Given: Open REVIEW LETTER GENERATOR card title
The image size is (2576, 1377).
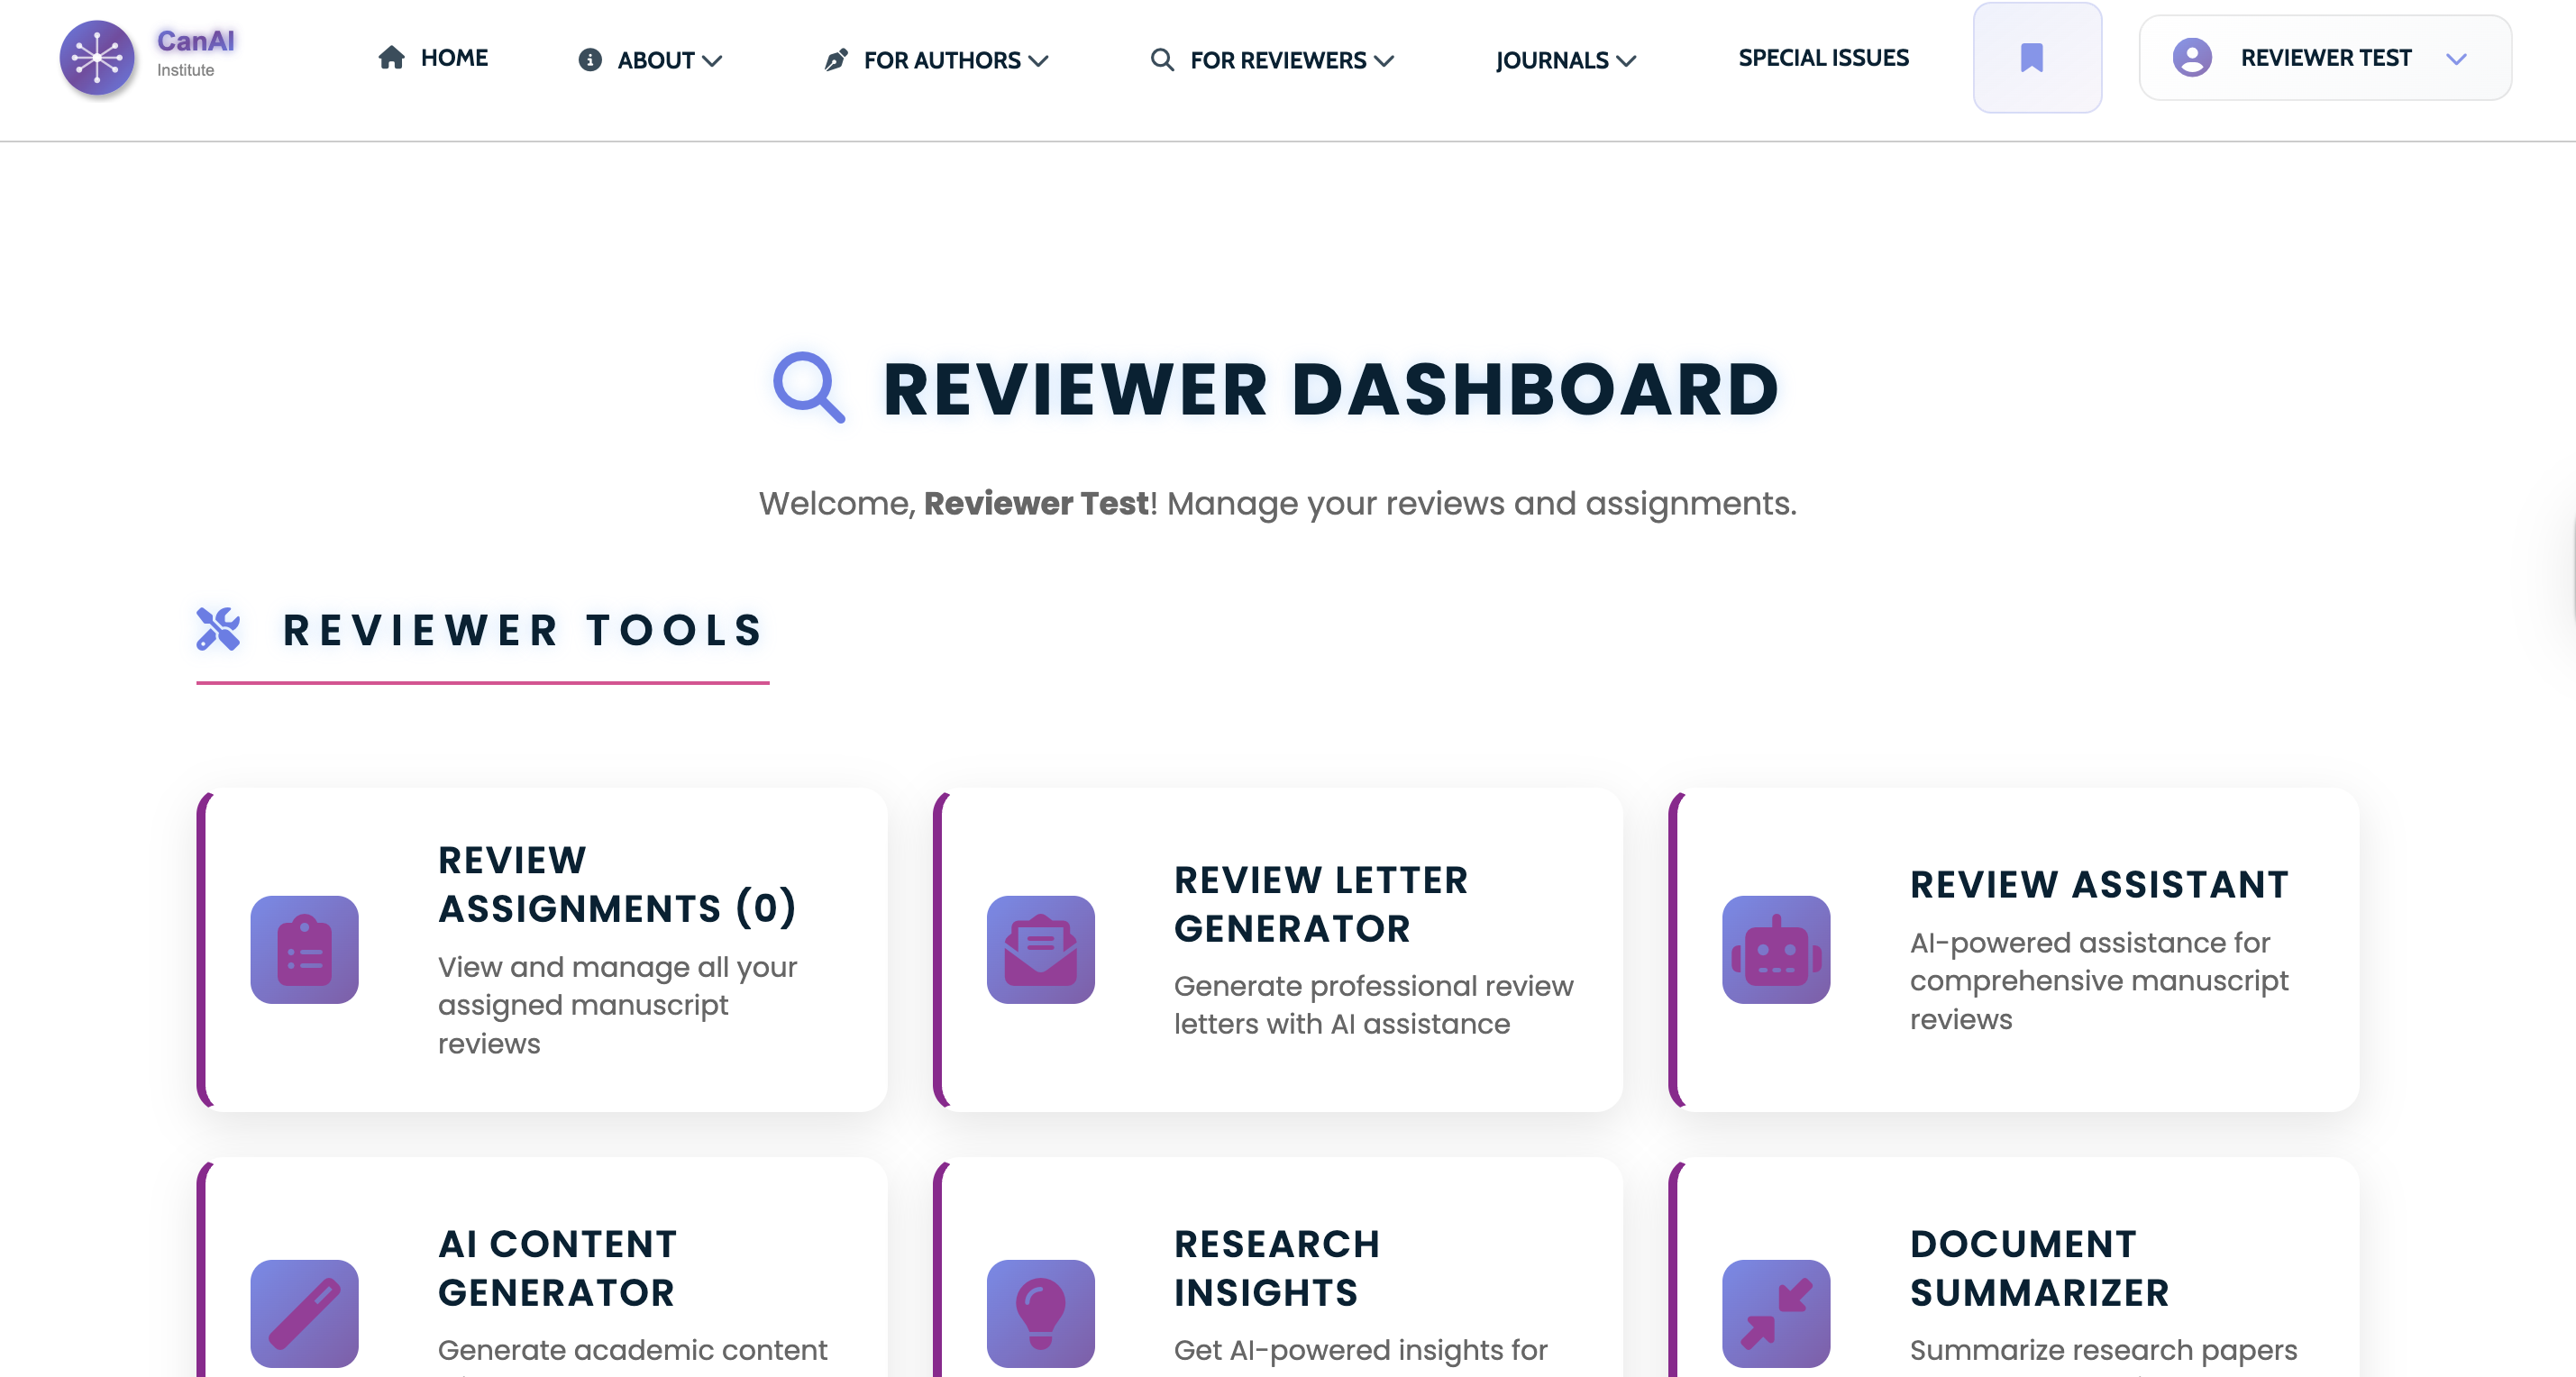Looking at the screenshot, I should pyautogui.click(x=1321, y=904).
